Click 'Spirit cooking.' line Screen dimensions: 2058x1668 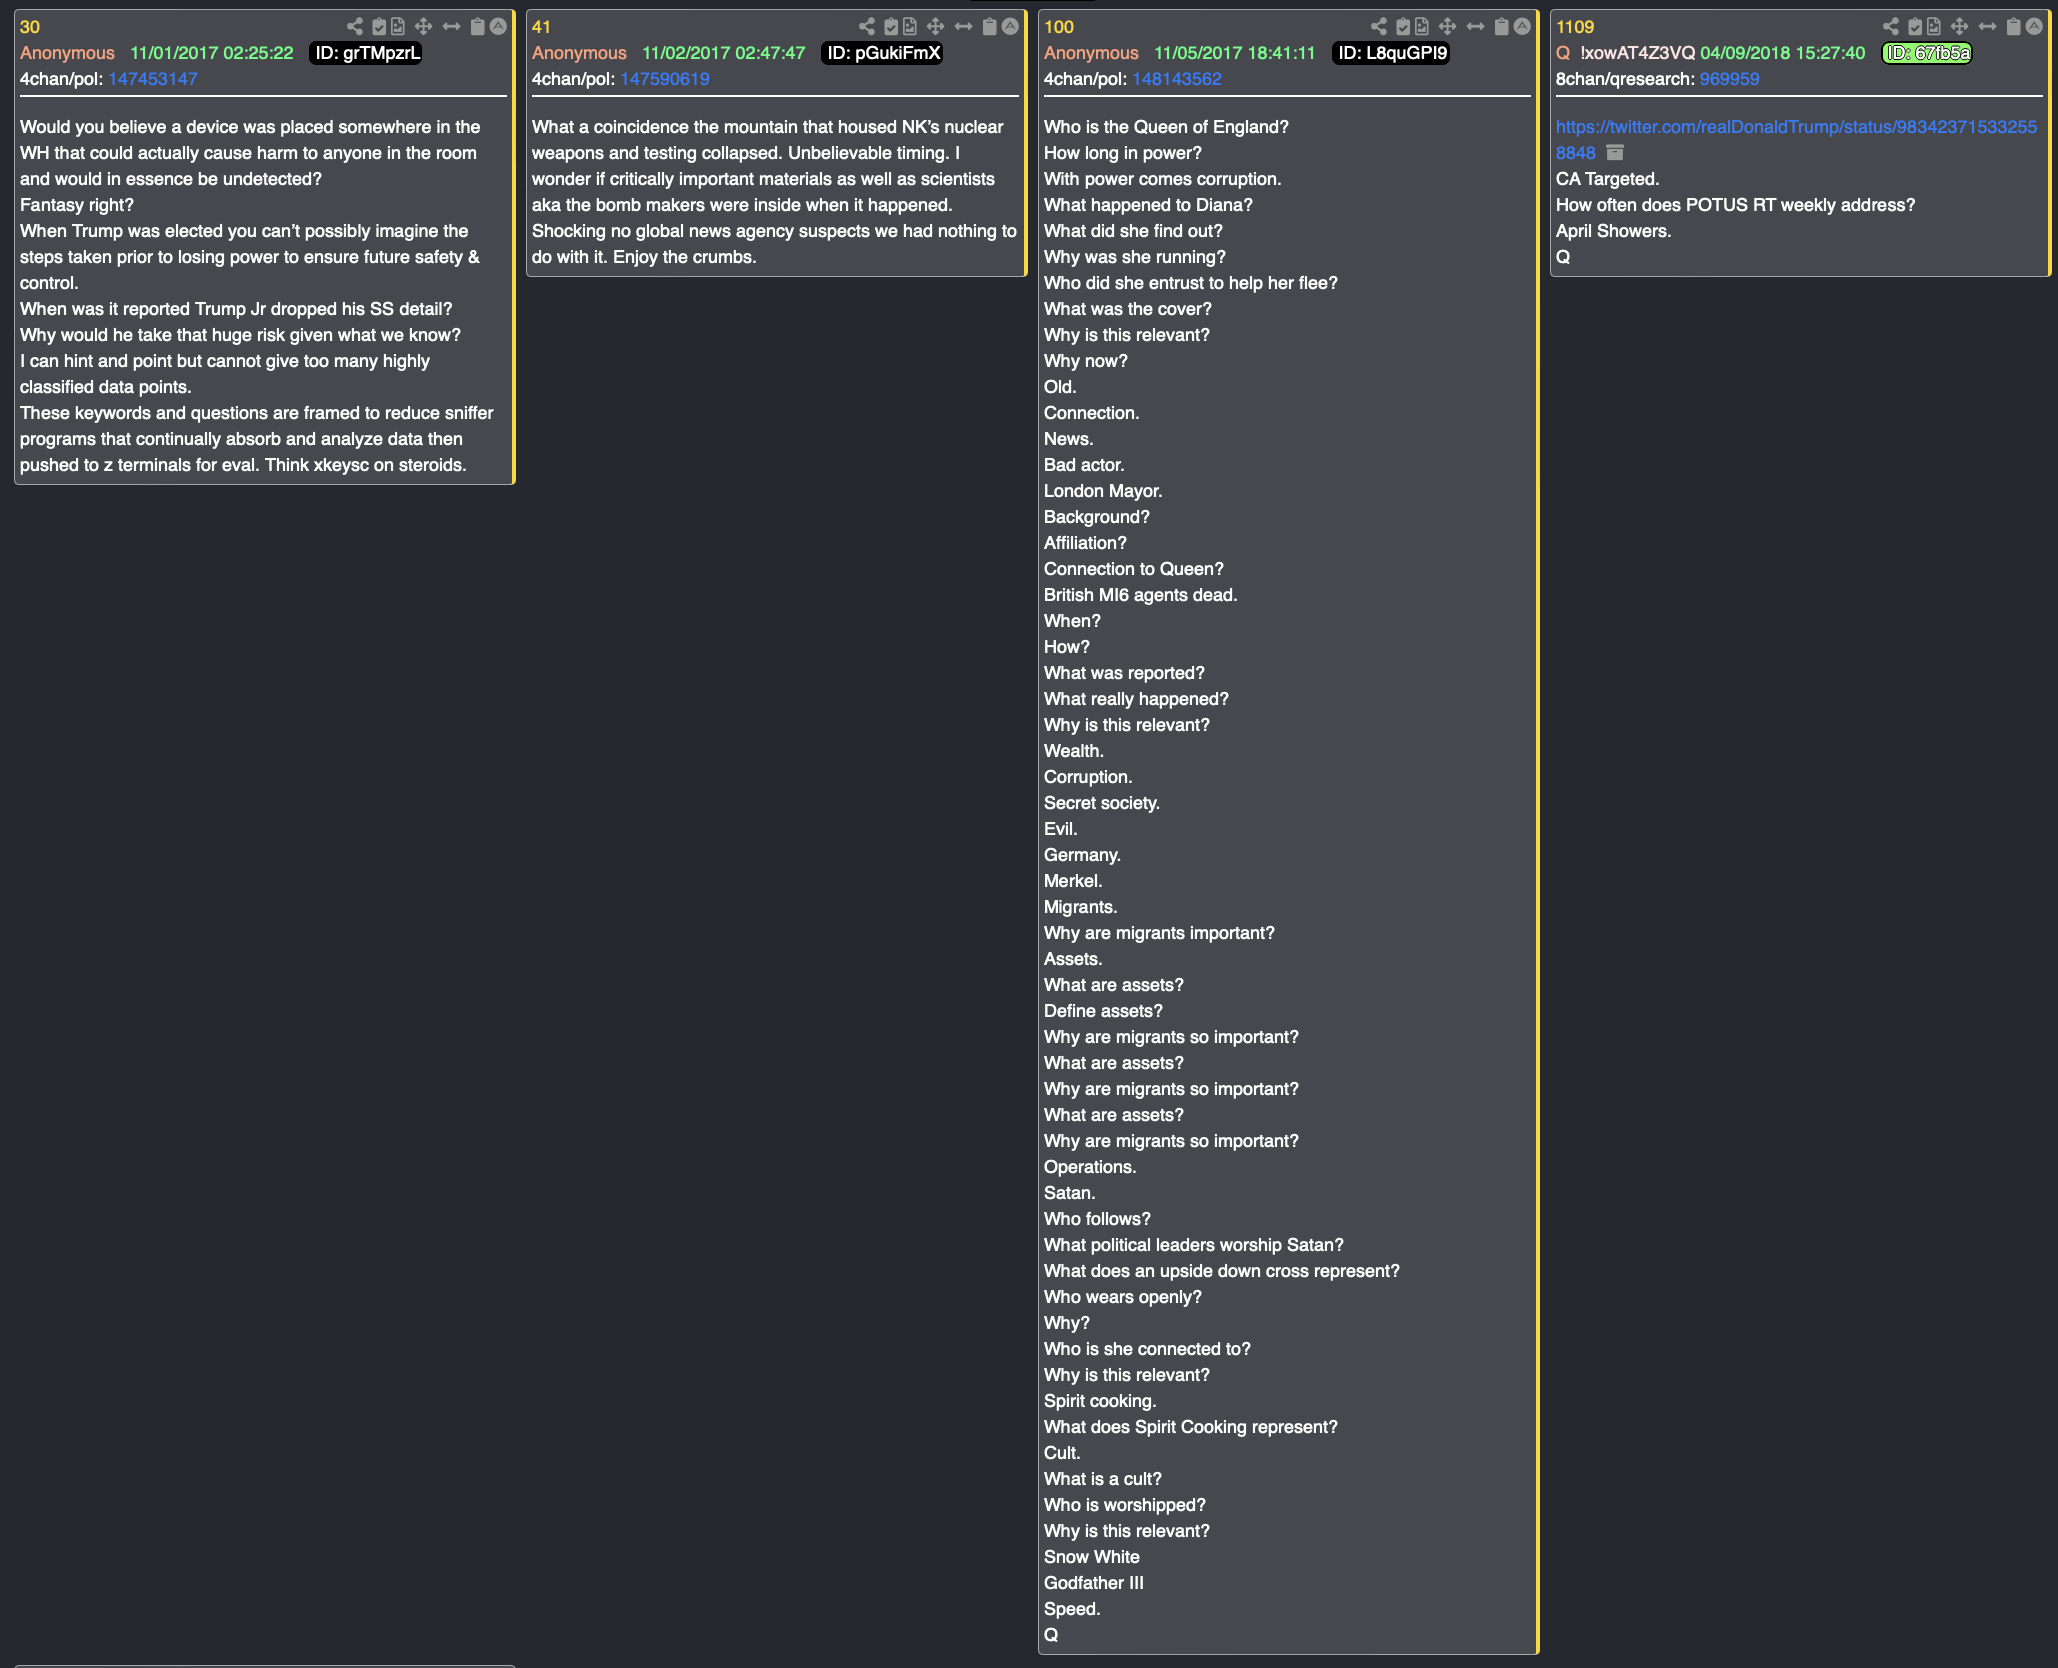click(x=1100, y=1401)
